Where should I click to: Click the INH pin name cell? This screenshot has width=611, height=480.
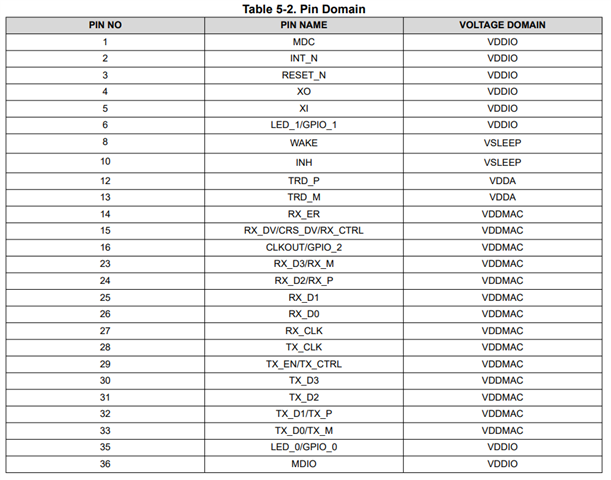304,161
